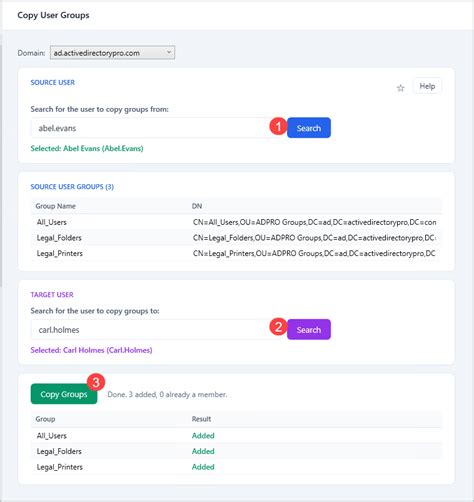Click the red step 2 marker
474x502 pixels.
pos(278,326)
